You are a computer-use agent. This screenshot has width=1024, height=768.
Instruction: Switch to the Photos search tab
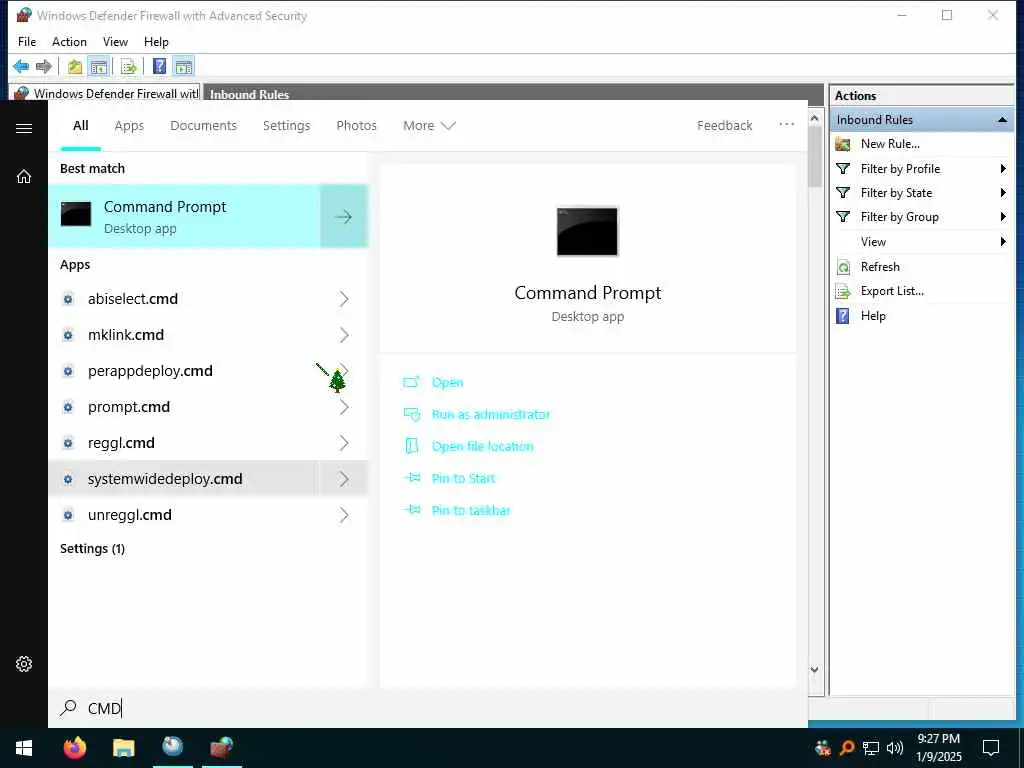click(357, 125)
